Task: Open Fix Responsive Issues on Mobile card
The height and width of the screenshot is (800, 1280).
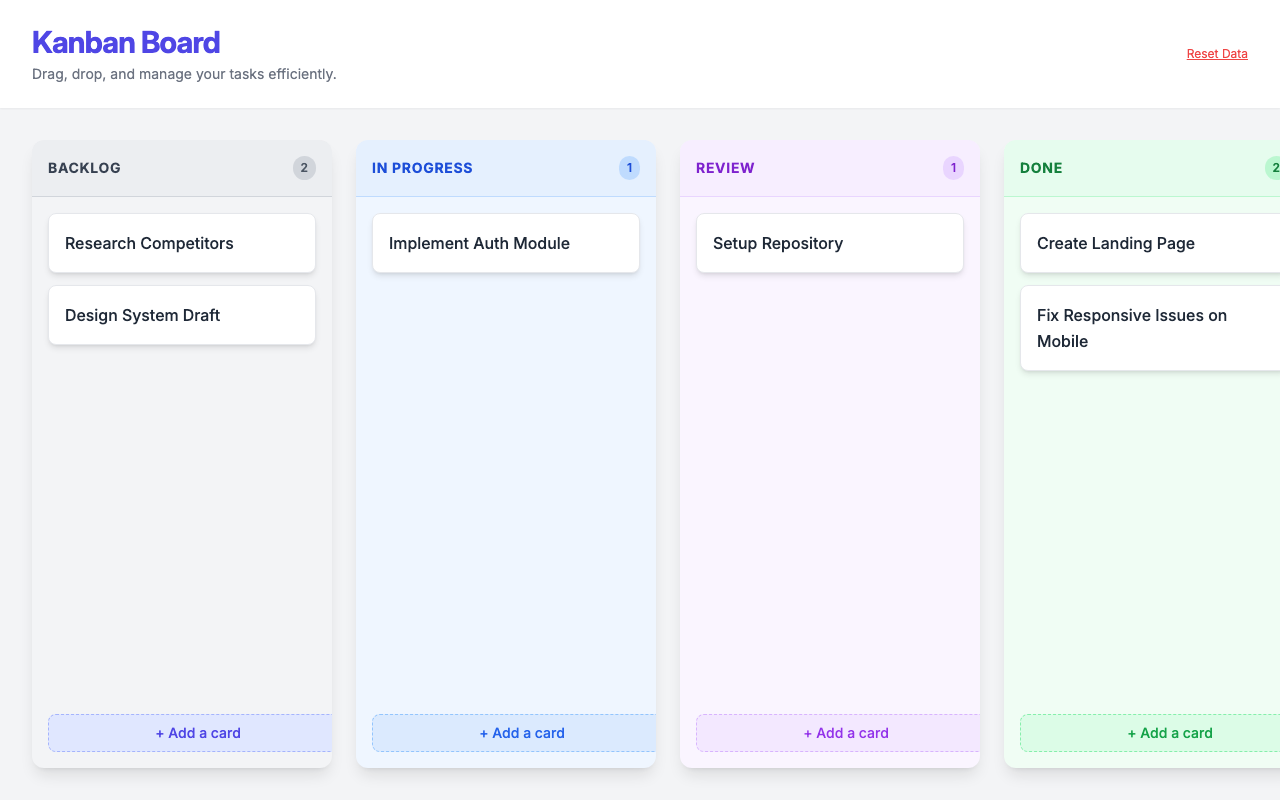Action: click(x=1150, y=328)
